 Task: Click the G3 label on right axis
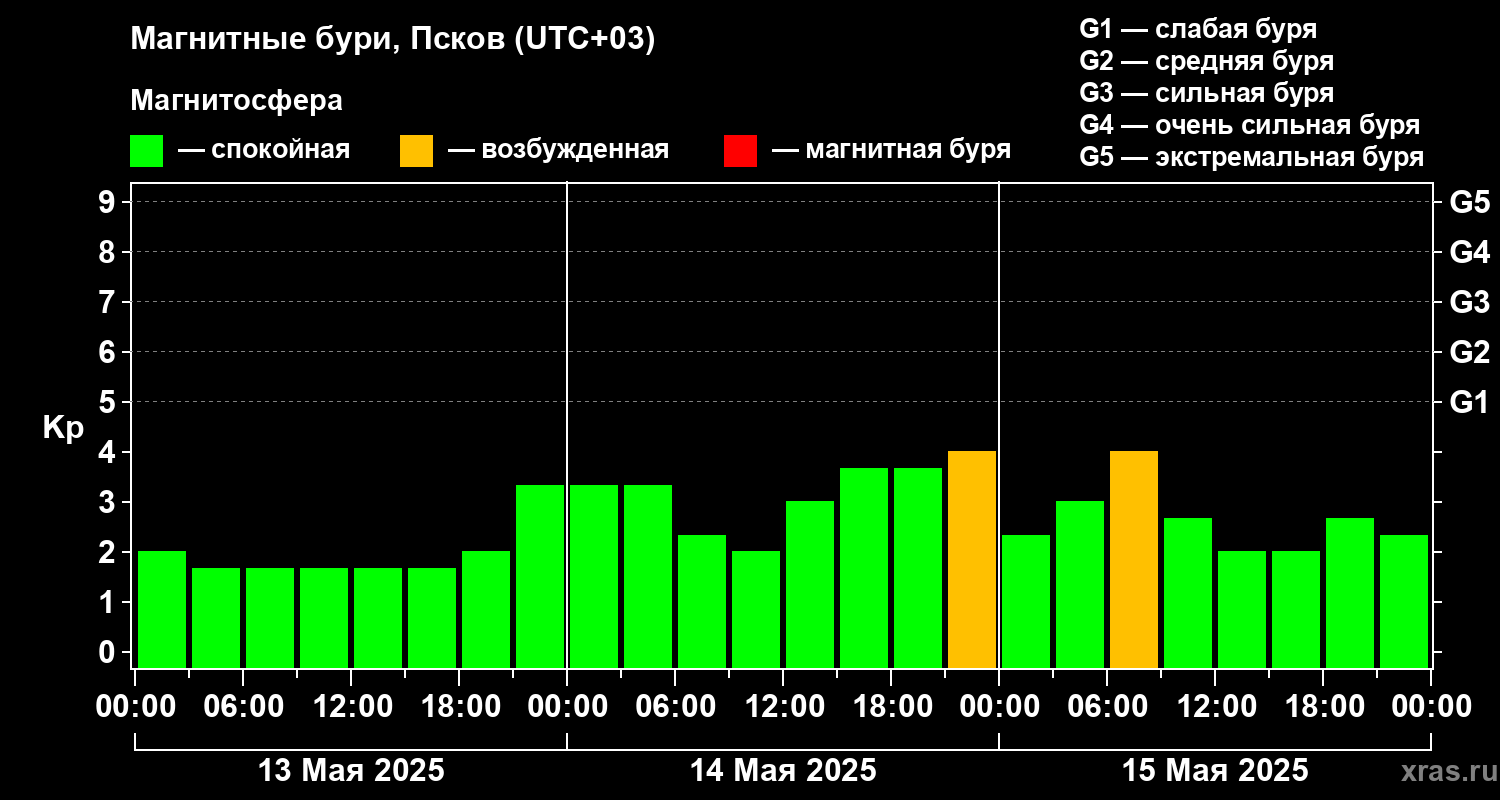coord(1469,302)
